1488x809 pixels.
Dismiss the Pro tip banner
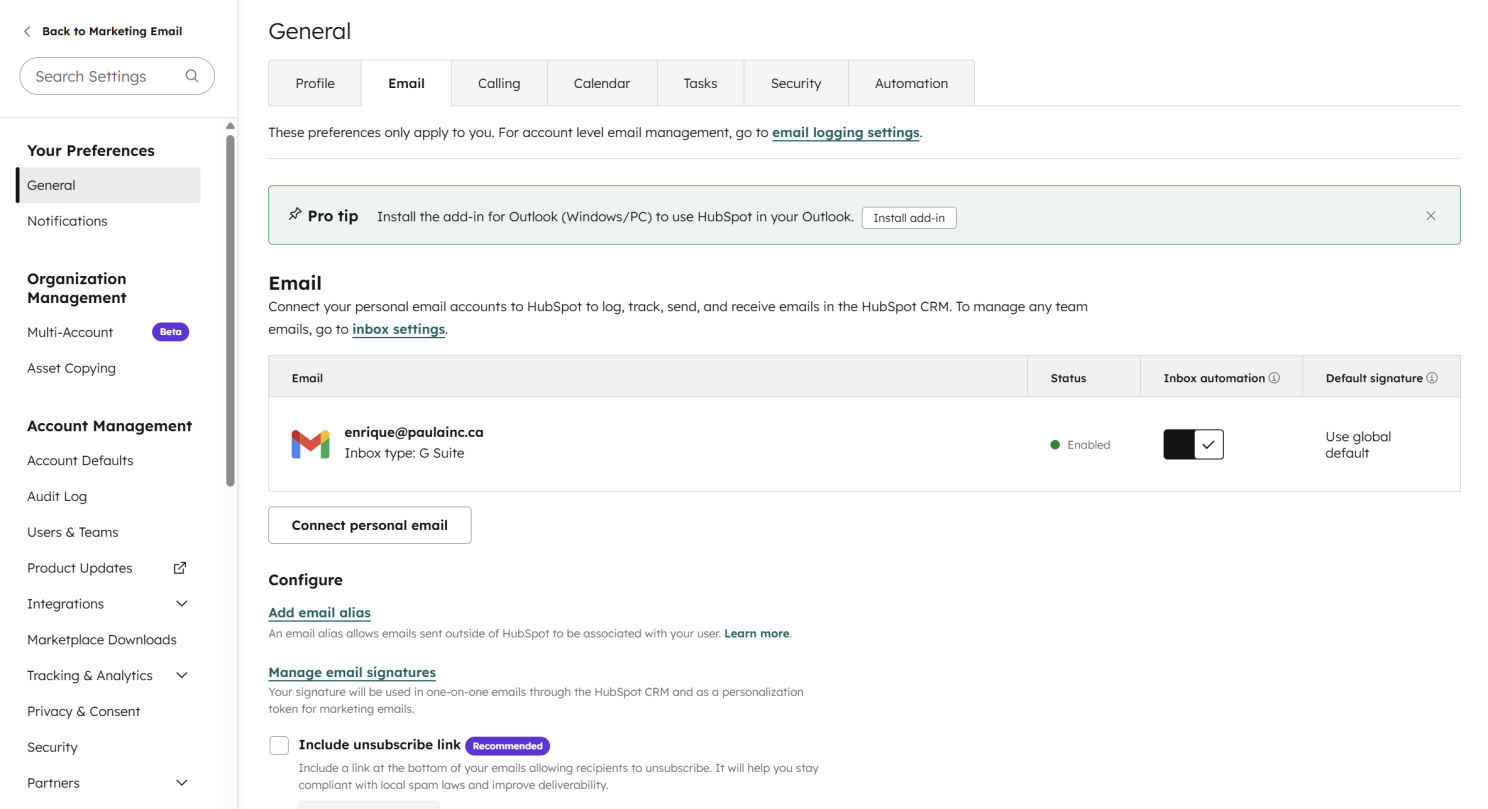coord(1430,215)
